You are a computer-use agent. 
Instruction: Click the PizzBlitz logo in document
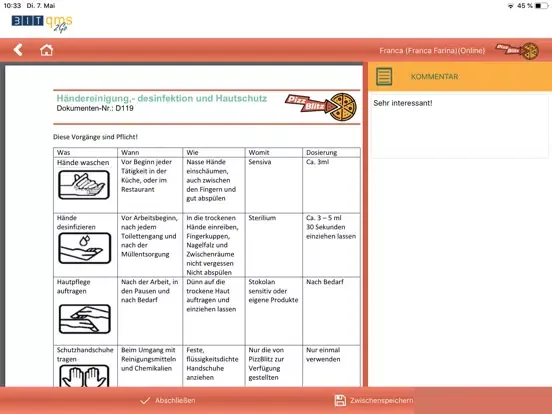[x=321, y=107]
